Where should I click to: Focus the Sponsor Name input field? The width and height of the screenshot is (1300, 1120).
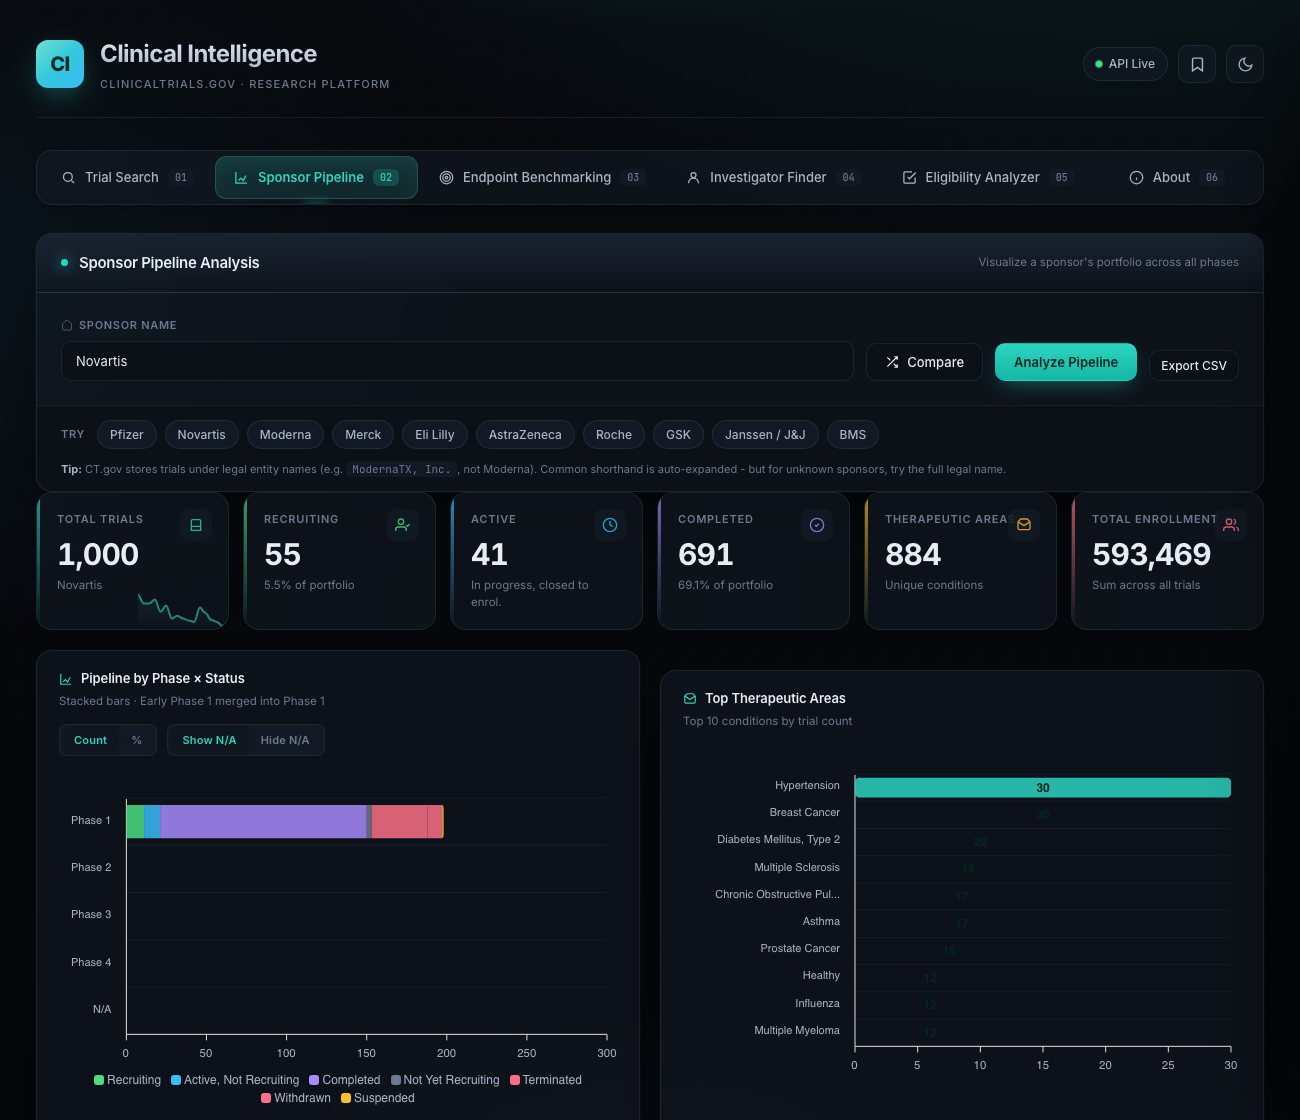[457, 361]
